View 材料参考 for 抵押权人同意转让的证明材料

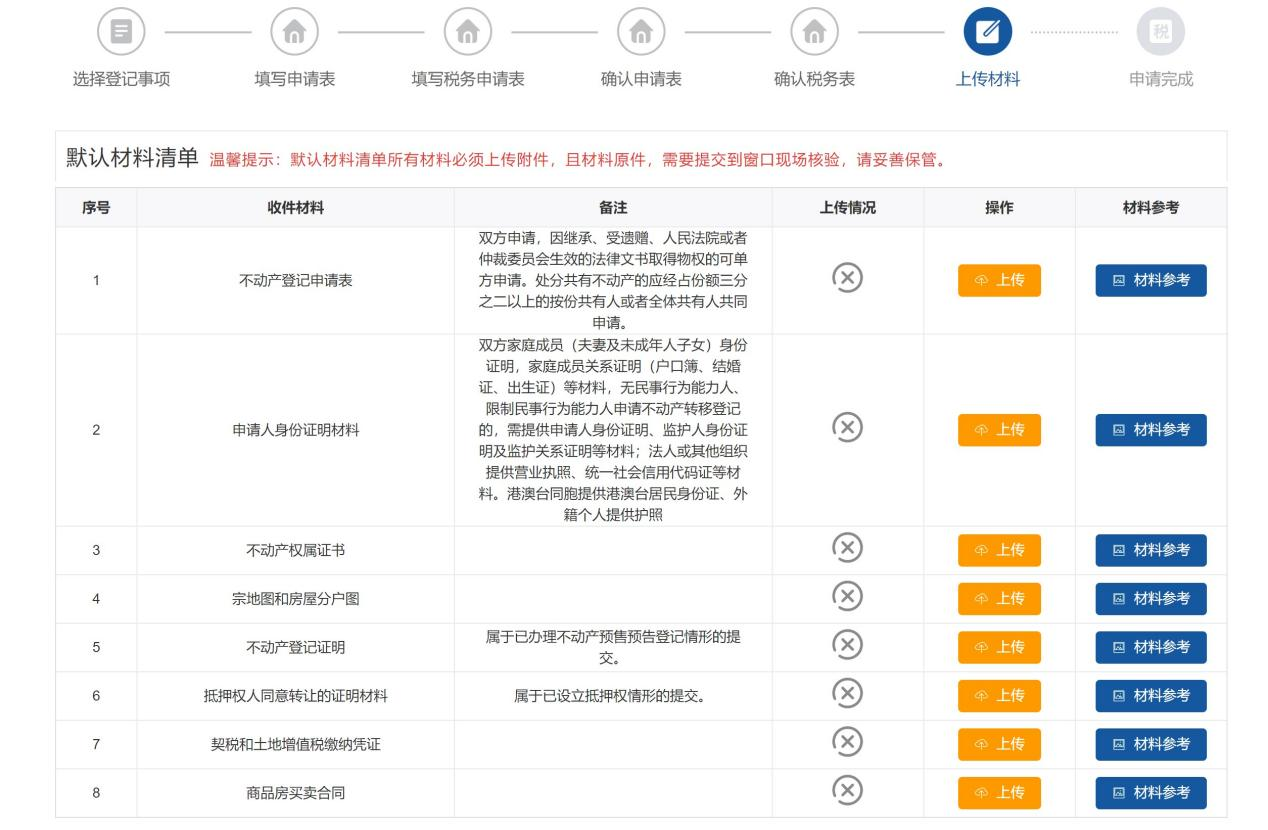1151,696
